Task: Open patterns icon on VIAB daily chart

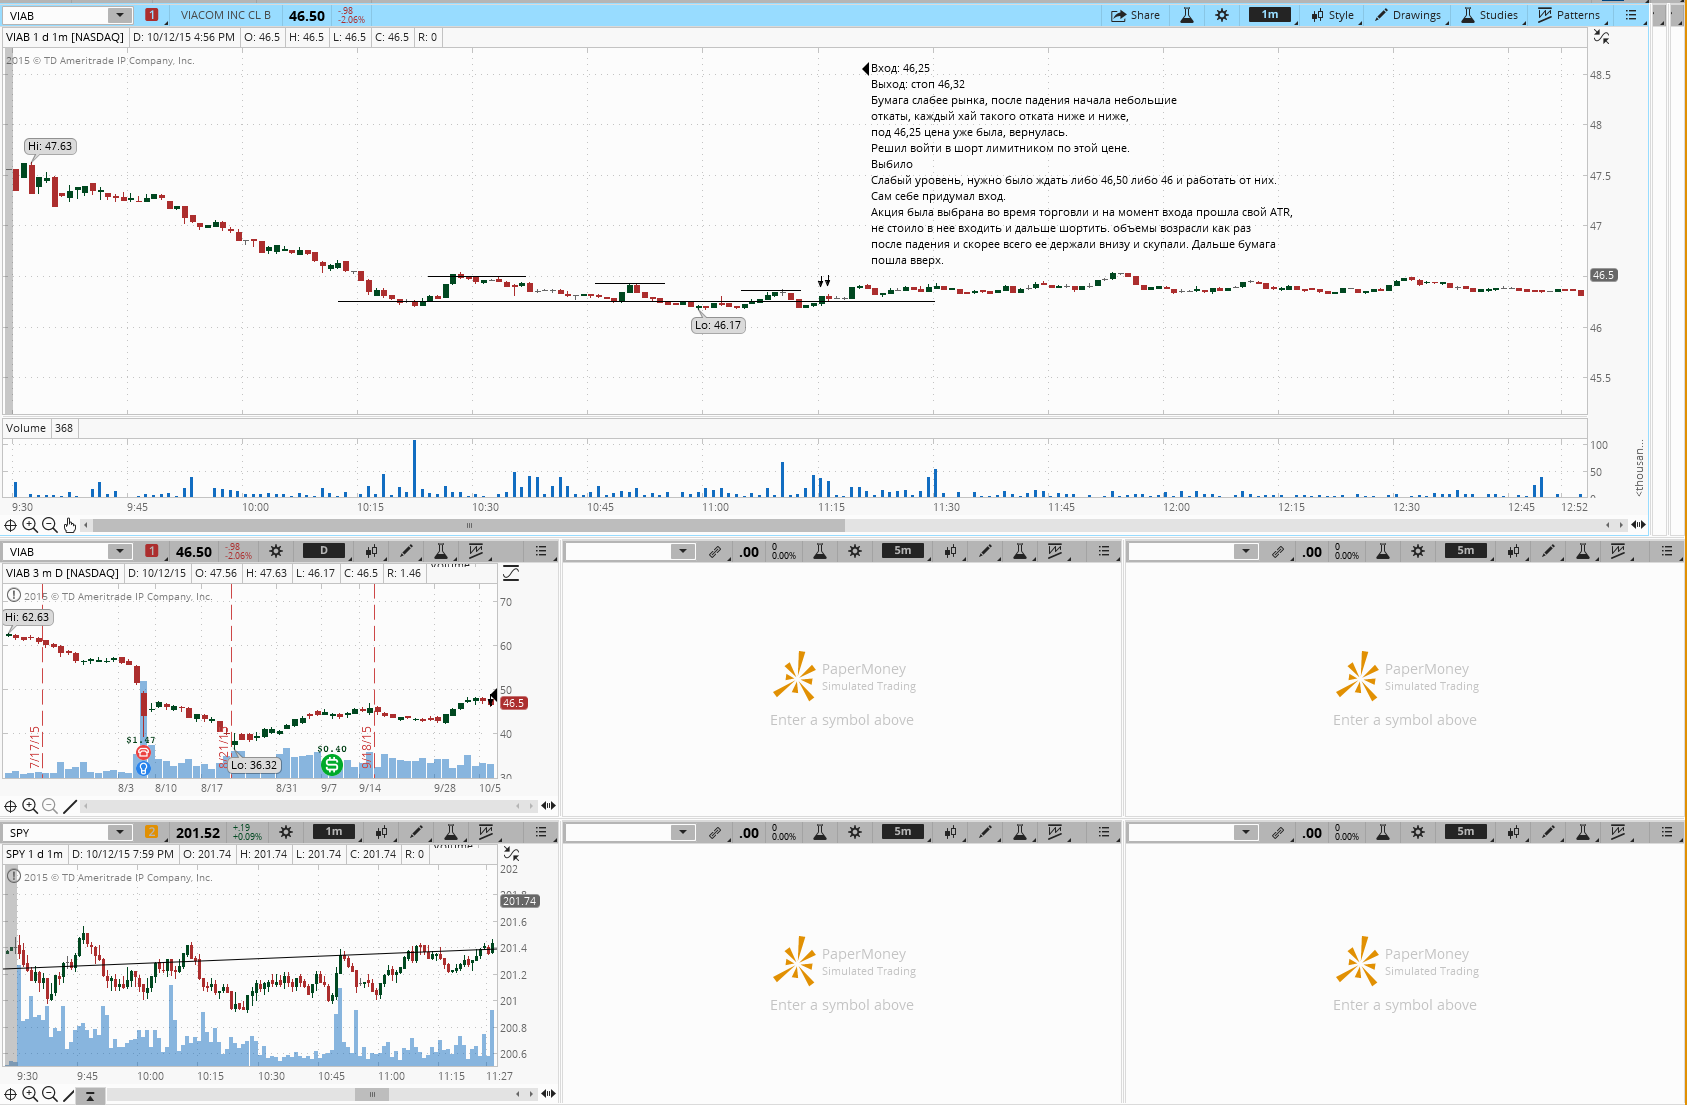Action: 476,551
